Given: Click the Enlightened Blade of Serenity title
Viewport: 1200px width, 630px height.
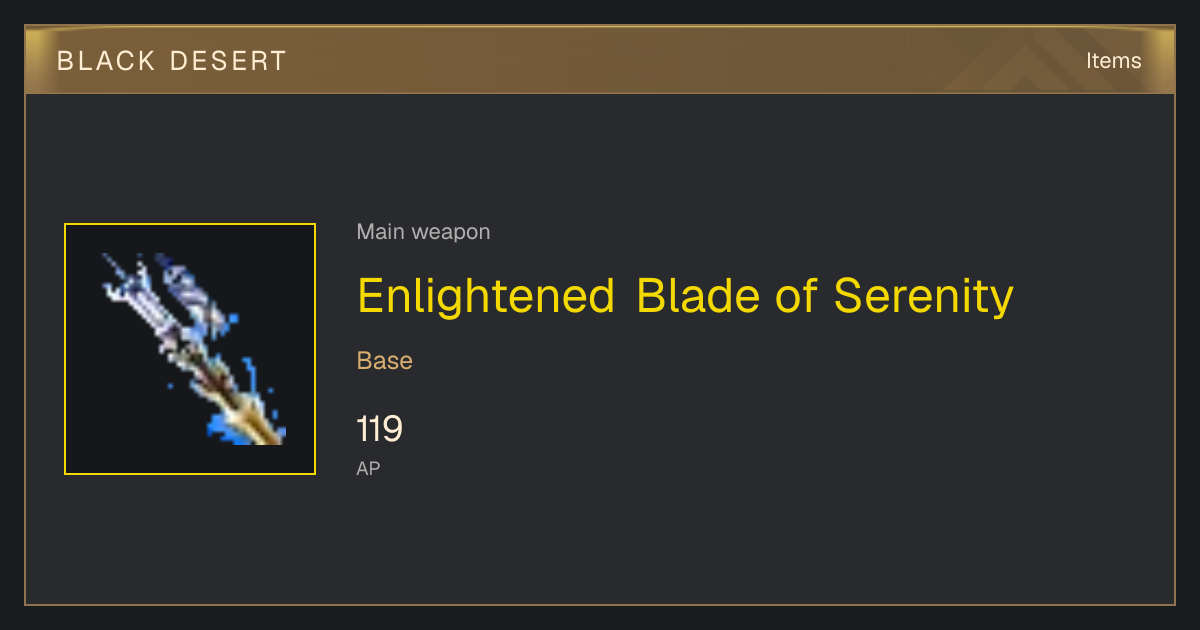Looking at the screenshot, I should (x=685, y=297).
